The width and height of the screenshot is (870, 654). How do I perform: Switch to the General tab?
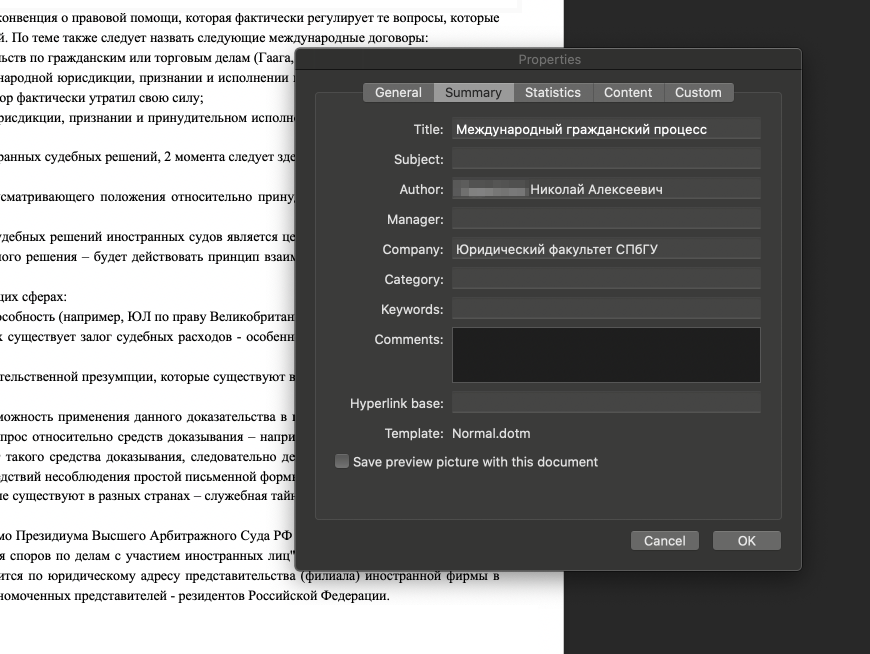tap(398, 93)
